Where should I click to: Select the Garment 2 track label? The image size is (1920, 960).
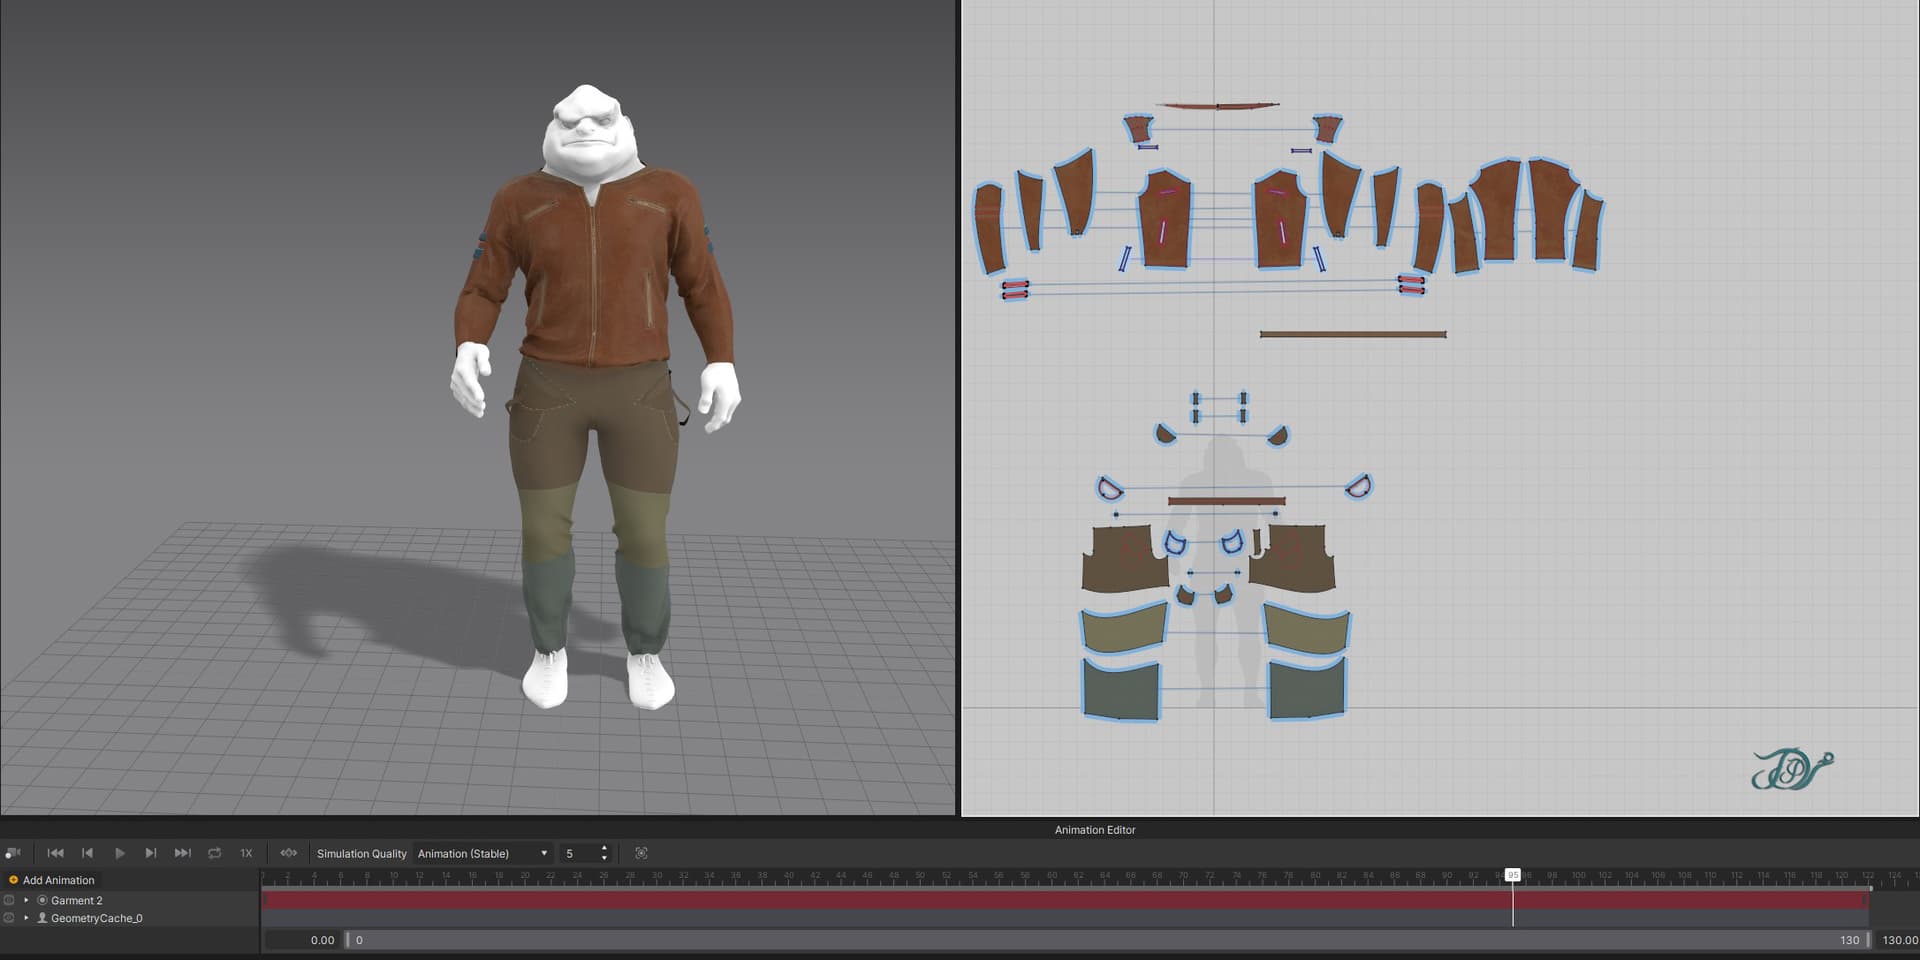pos(77,900)
